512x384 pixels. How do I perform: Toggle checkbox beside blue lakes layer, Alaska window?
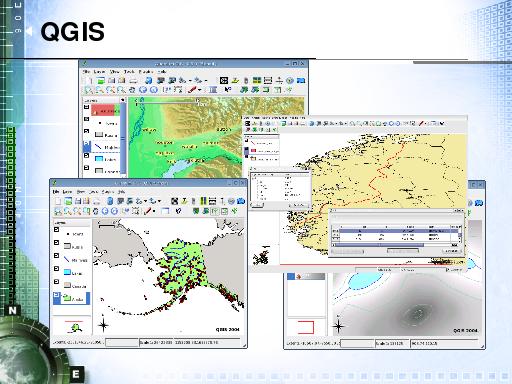[57, 269]
